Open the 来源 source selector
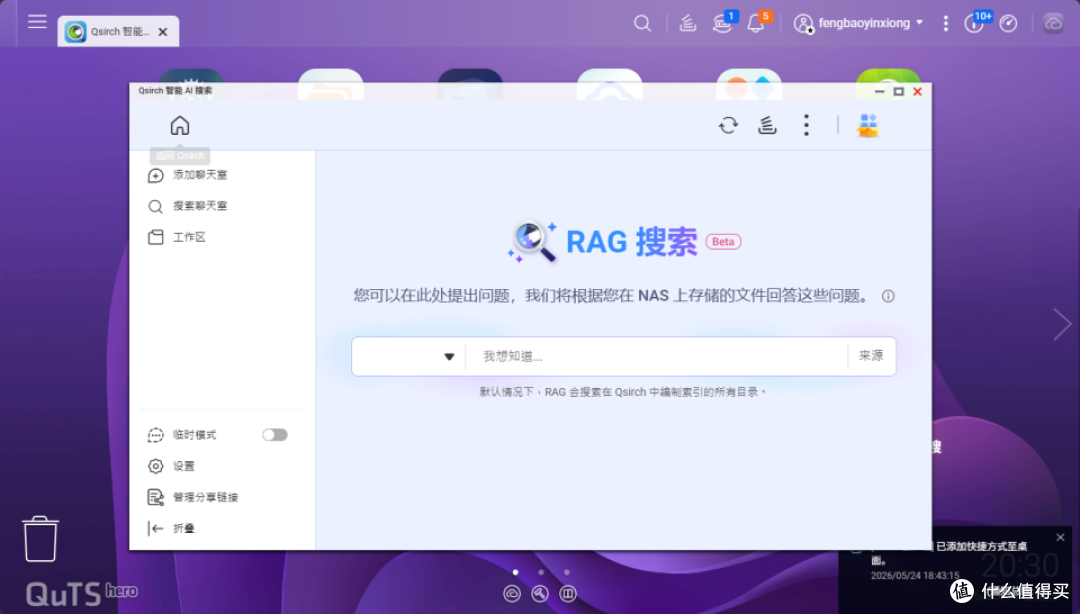Screen dimensions: 1080x614 tap(871, 356)
